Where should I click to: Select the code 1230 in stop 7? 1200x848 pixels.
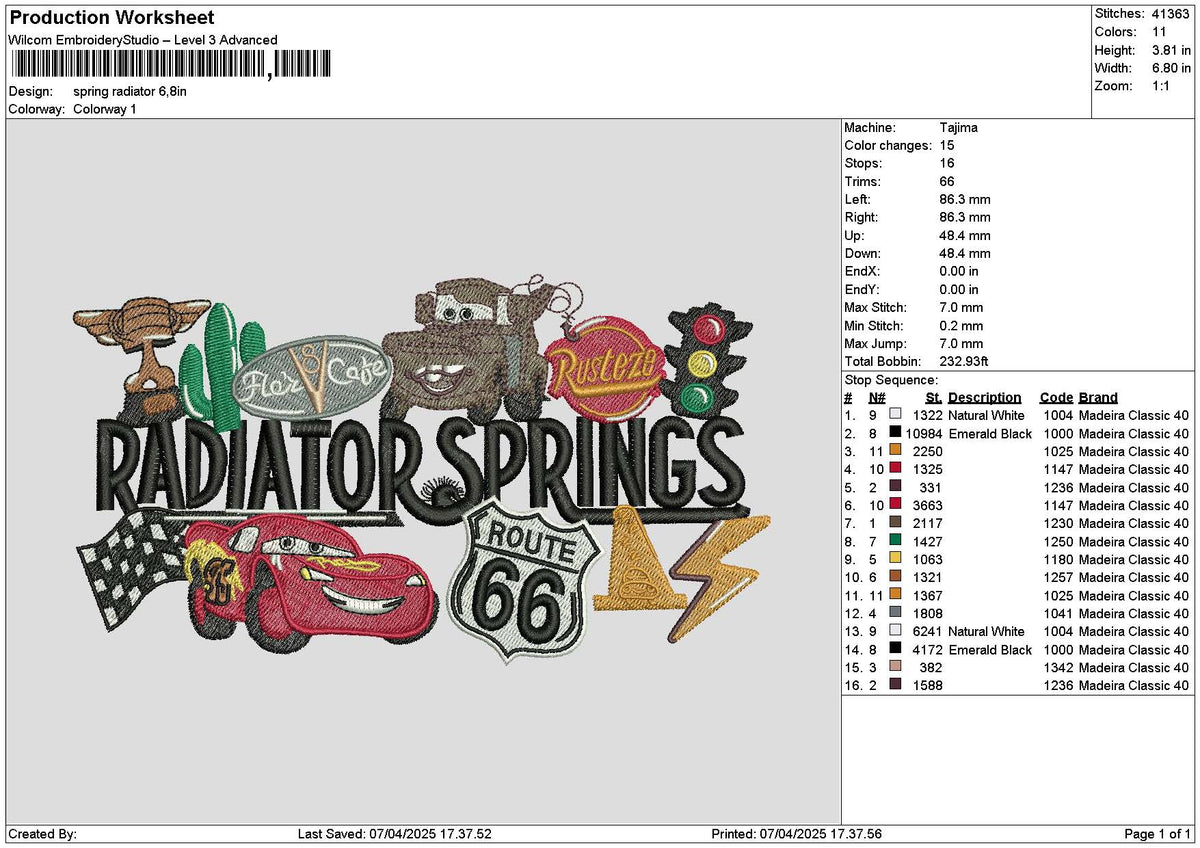pyautogui.click(x=1058, y=523)
